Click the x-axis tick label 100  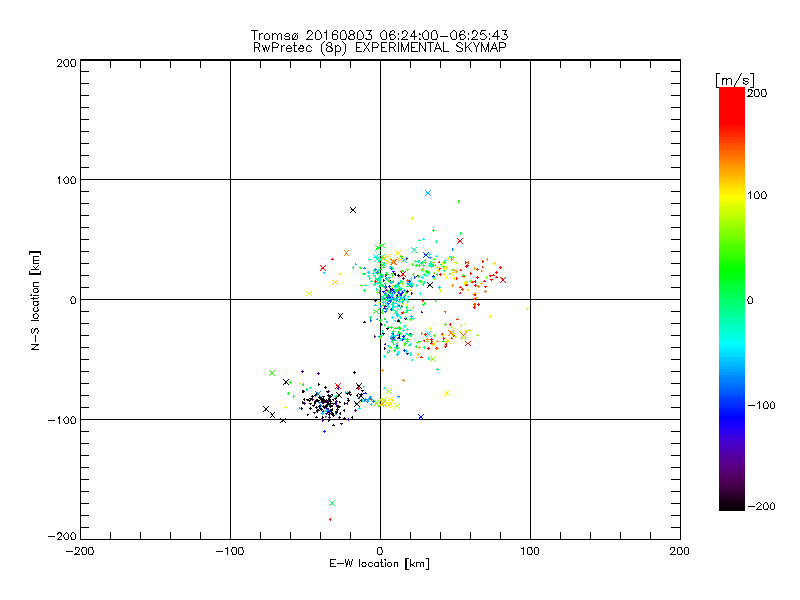(530, 551)
